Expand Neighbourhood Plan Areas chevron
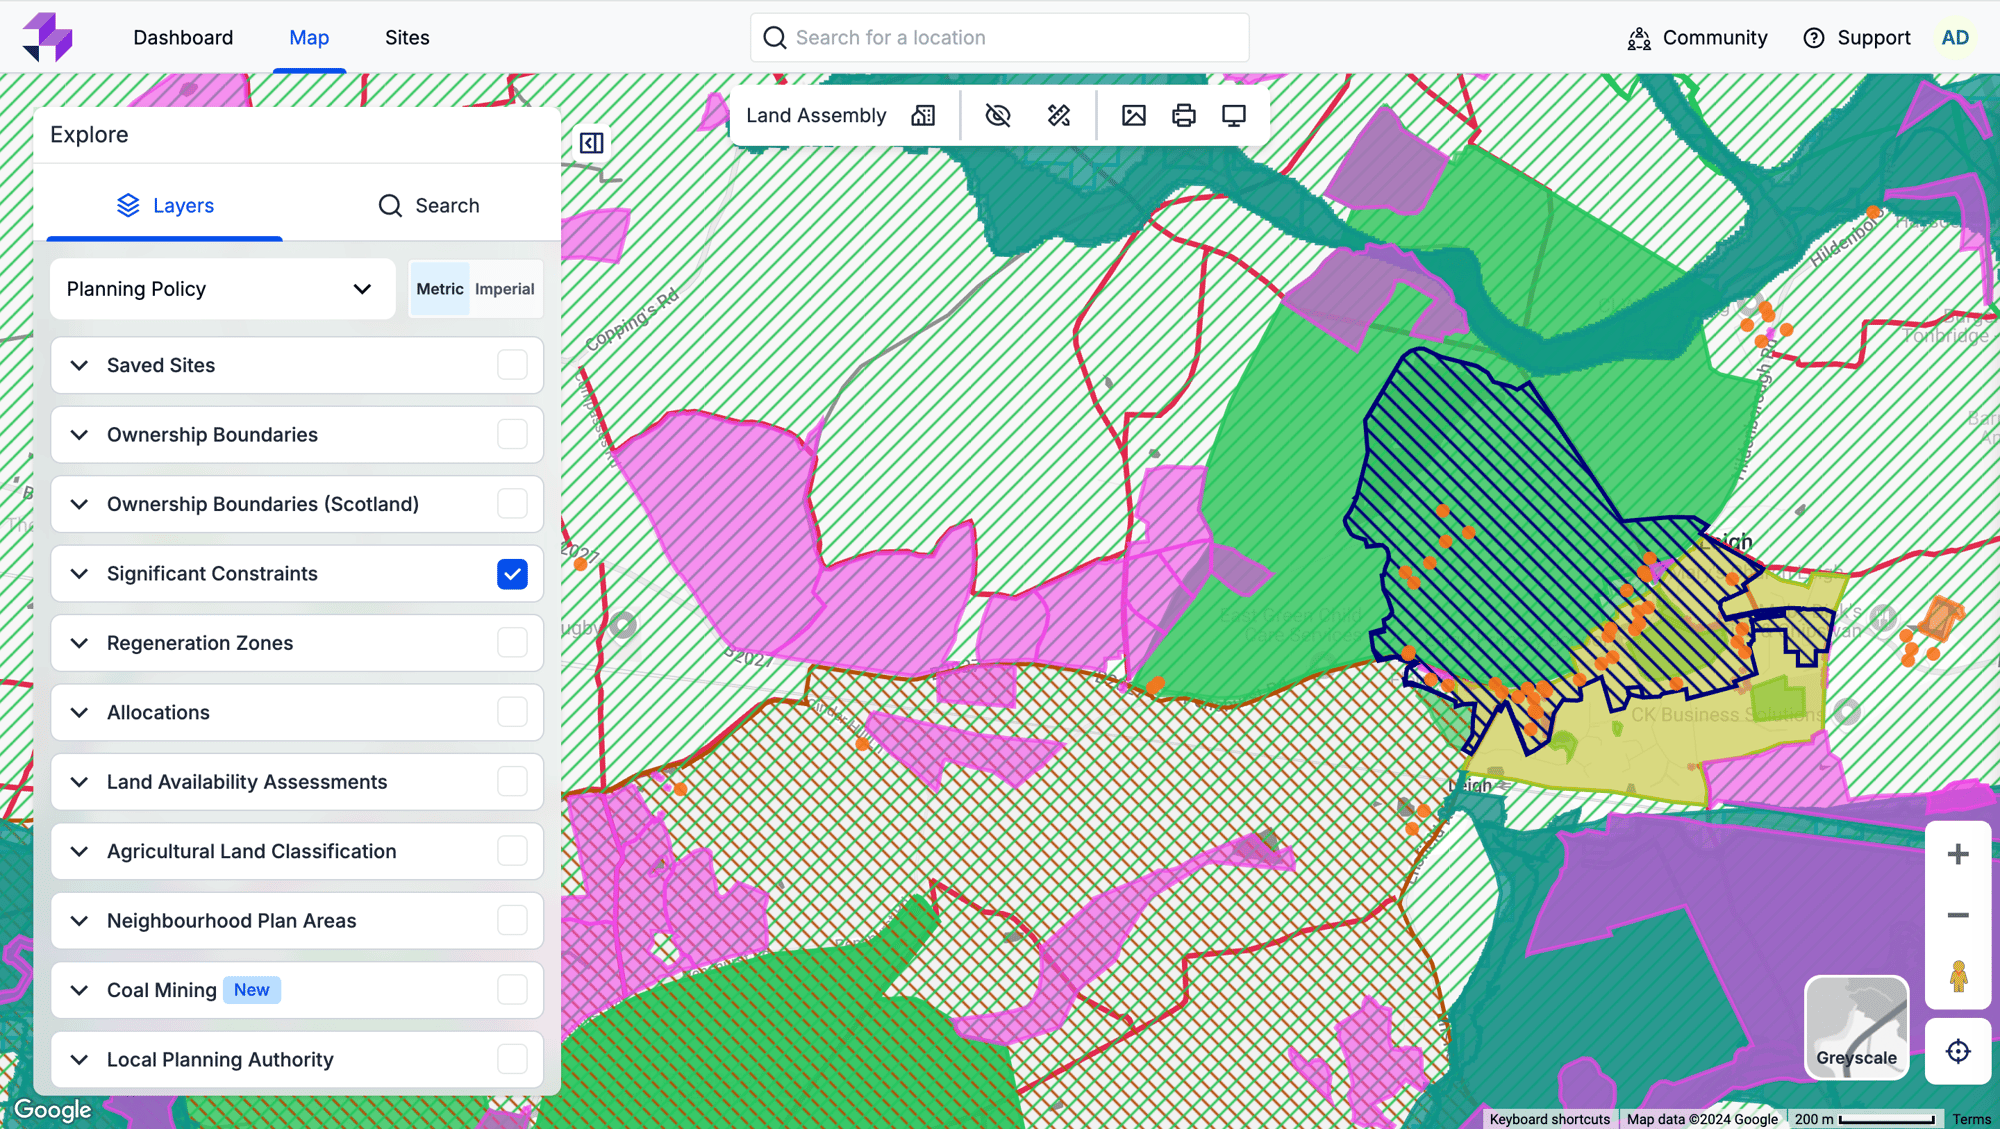This screenshot has width=2000, height=1129. click(79, 920)
